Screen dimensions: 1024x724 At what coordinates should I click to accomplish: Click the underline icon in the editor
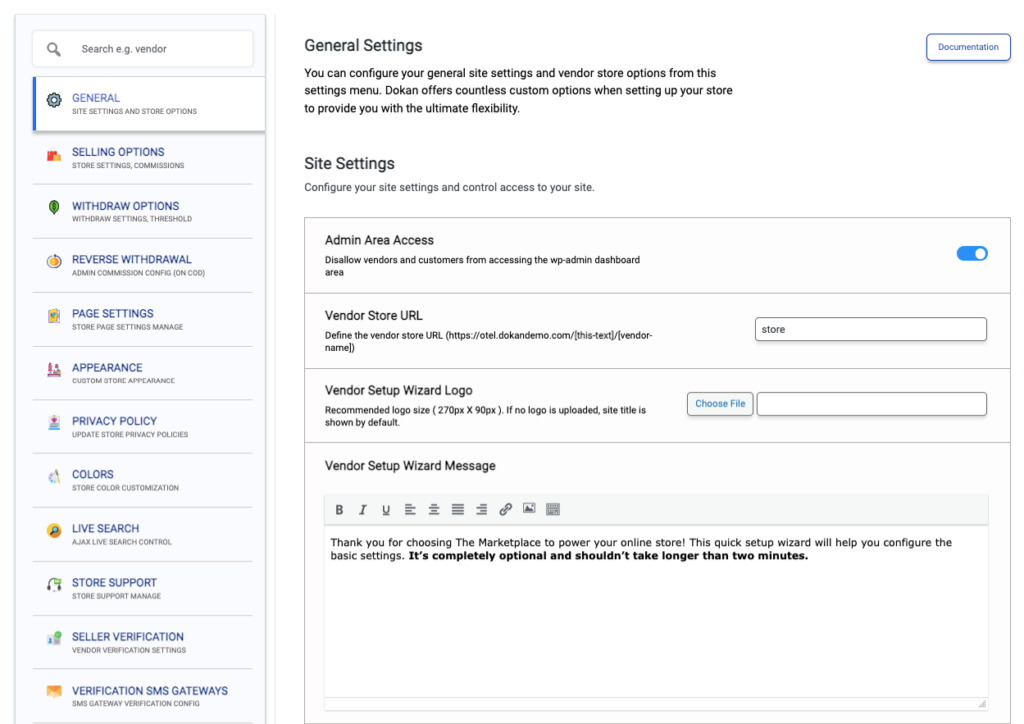(x=386, y=510)
